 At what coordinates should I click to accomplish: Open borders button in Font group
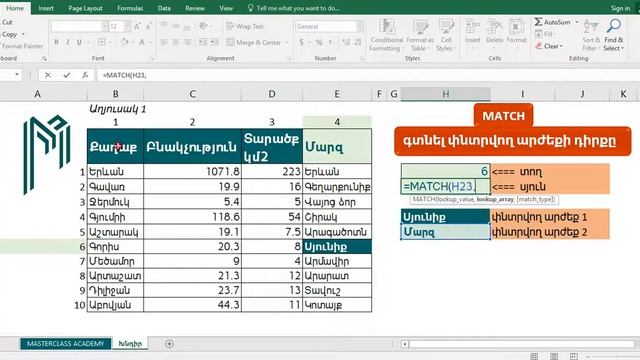point(102,42)
